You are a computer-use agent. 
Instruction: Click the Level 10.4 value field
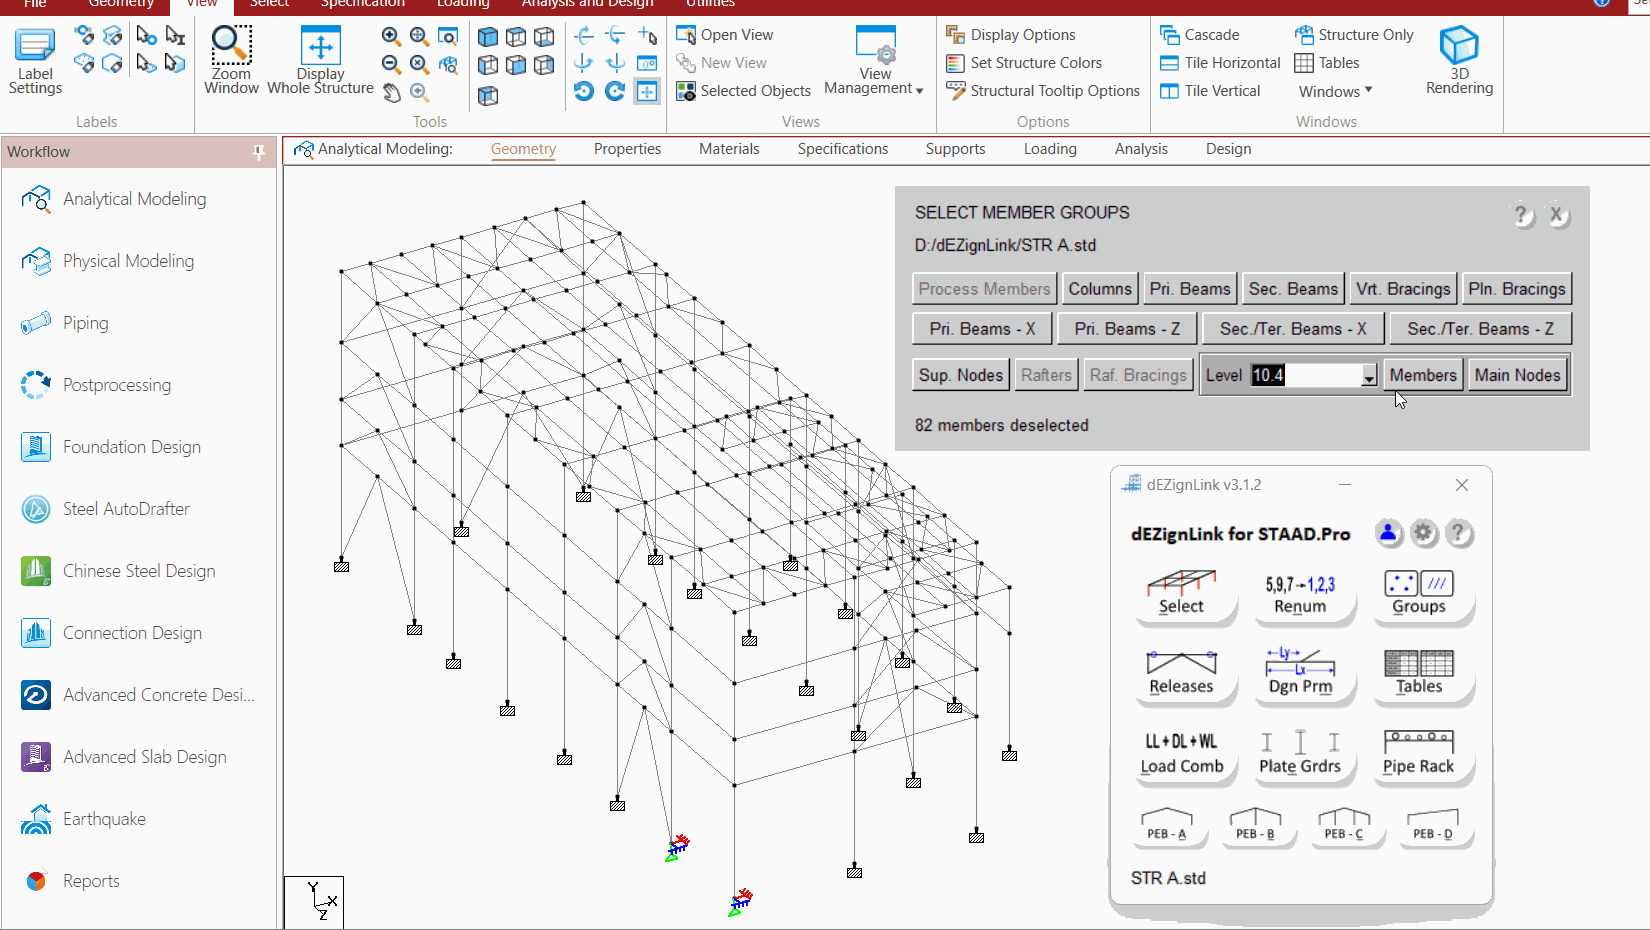pyautogui.click(x=1305, y=376)
